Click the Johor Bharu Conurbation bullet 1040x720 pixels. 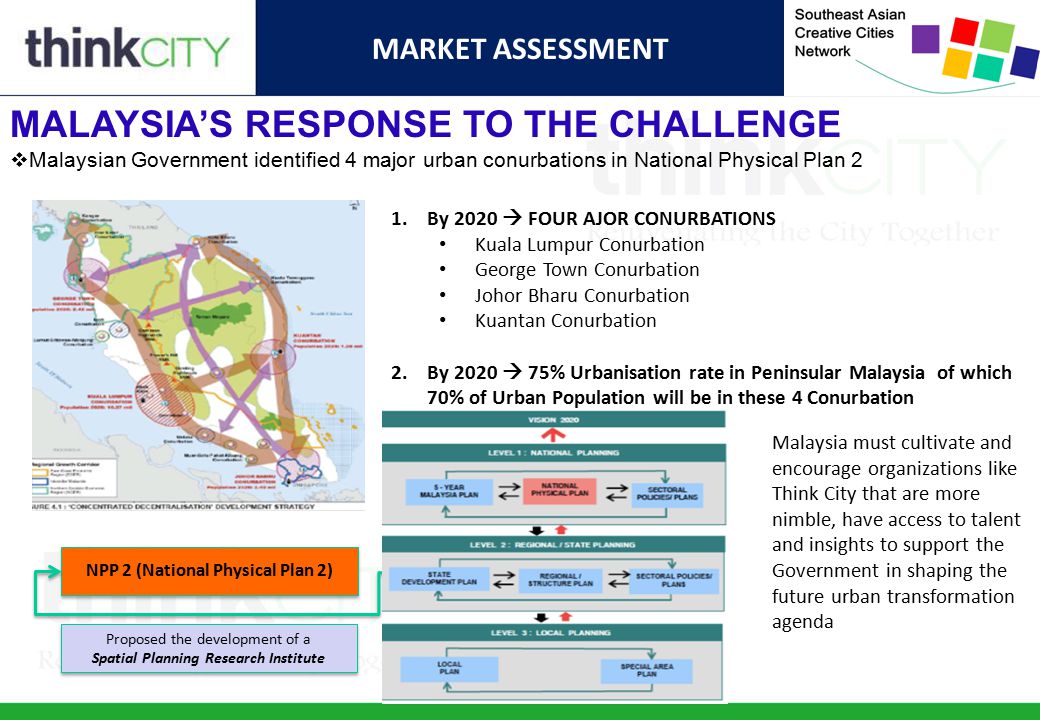click(x=582, y=296)
